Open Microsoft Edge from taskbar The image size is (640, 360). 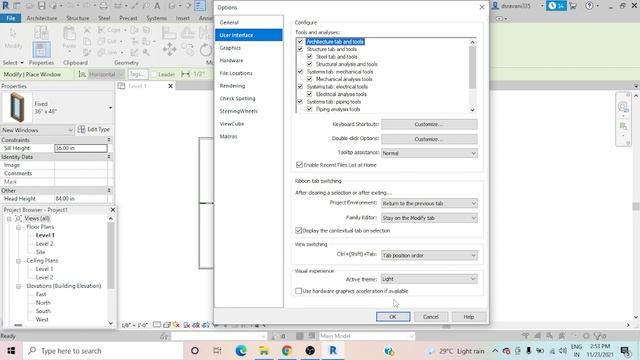point(241,351)
